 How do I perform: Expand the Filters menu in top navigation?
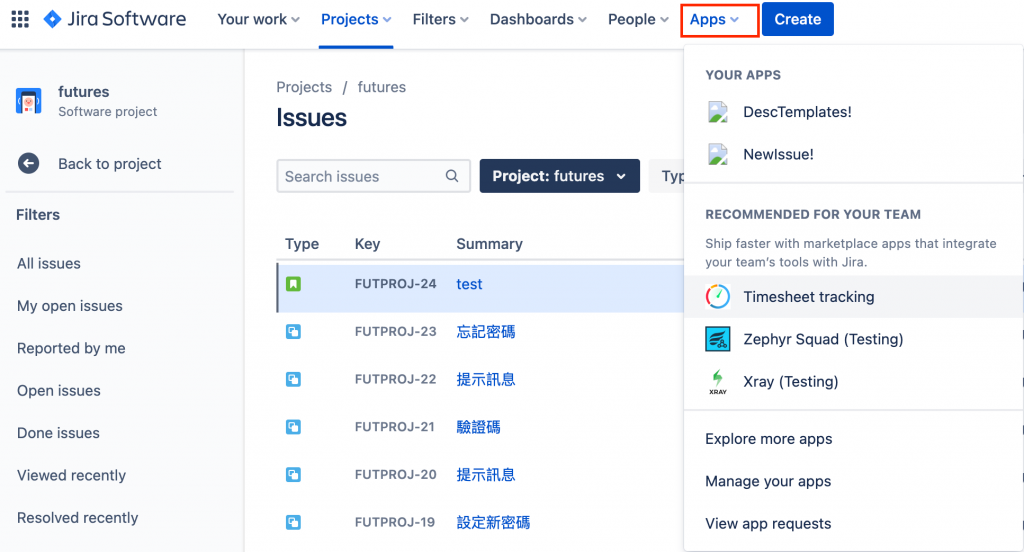(x=441, y=19)
